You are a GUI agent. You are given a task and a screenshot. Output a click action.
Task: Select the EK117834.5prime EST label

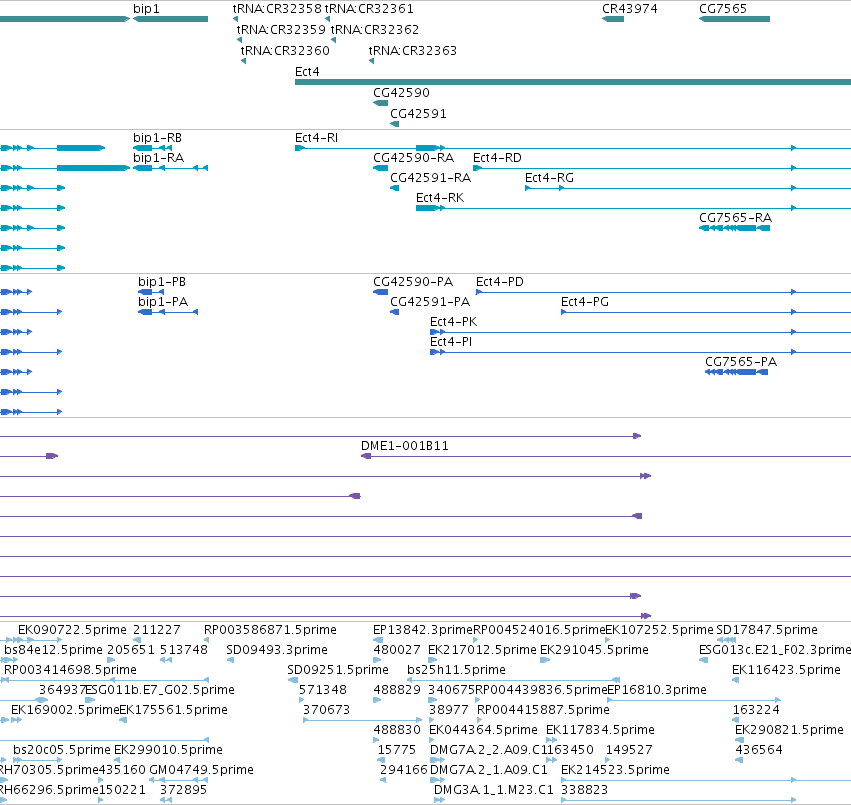[x=600, y=730]
